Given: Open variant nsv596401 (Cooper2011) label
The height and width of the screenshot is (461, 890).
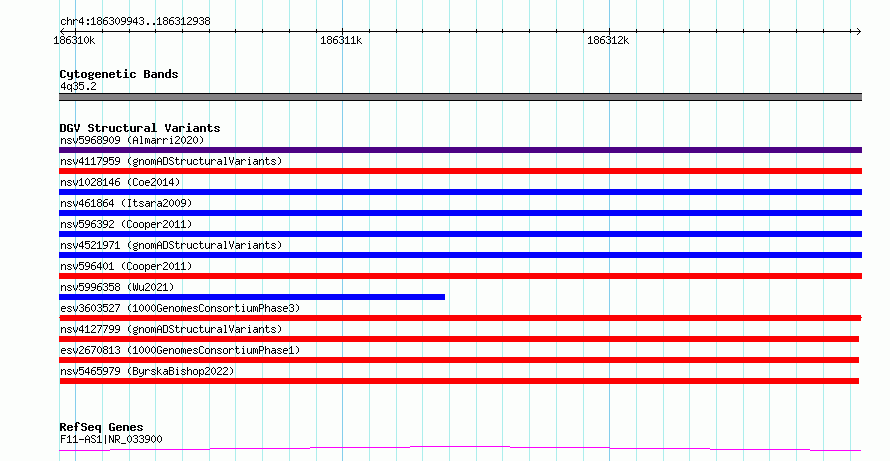Looking at the screenshot, I should tap(126, 266).
